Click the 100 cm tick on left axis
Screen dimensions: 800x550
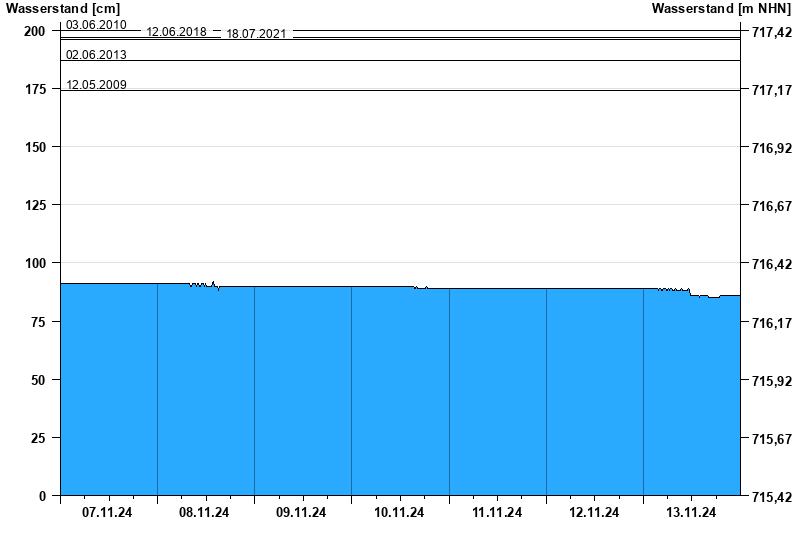[x=35, y=263]
